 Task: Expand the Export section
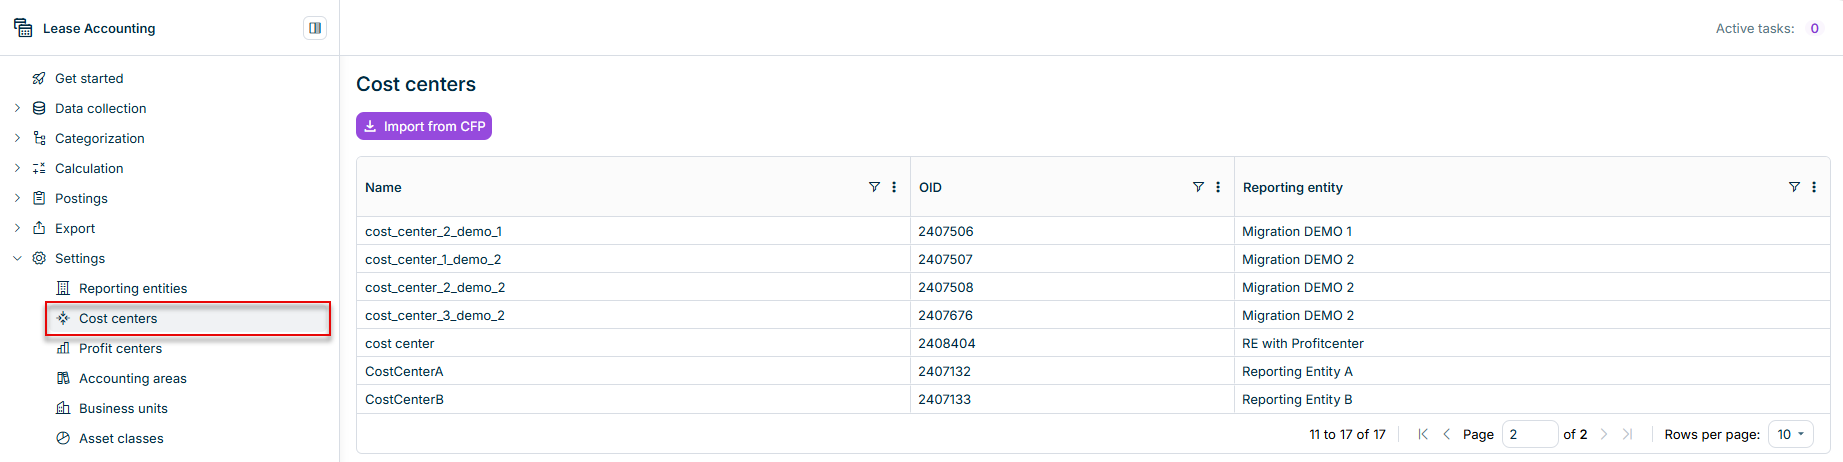(17, 228)
